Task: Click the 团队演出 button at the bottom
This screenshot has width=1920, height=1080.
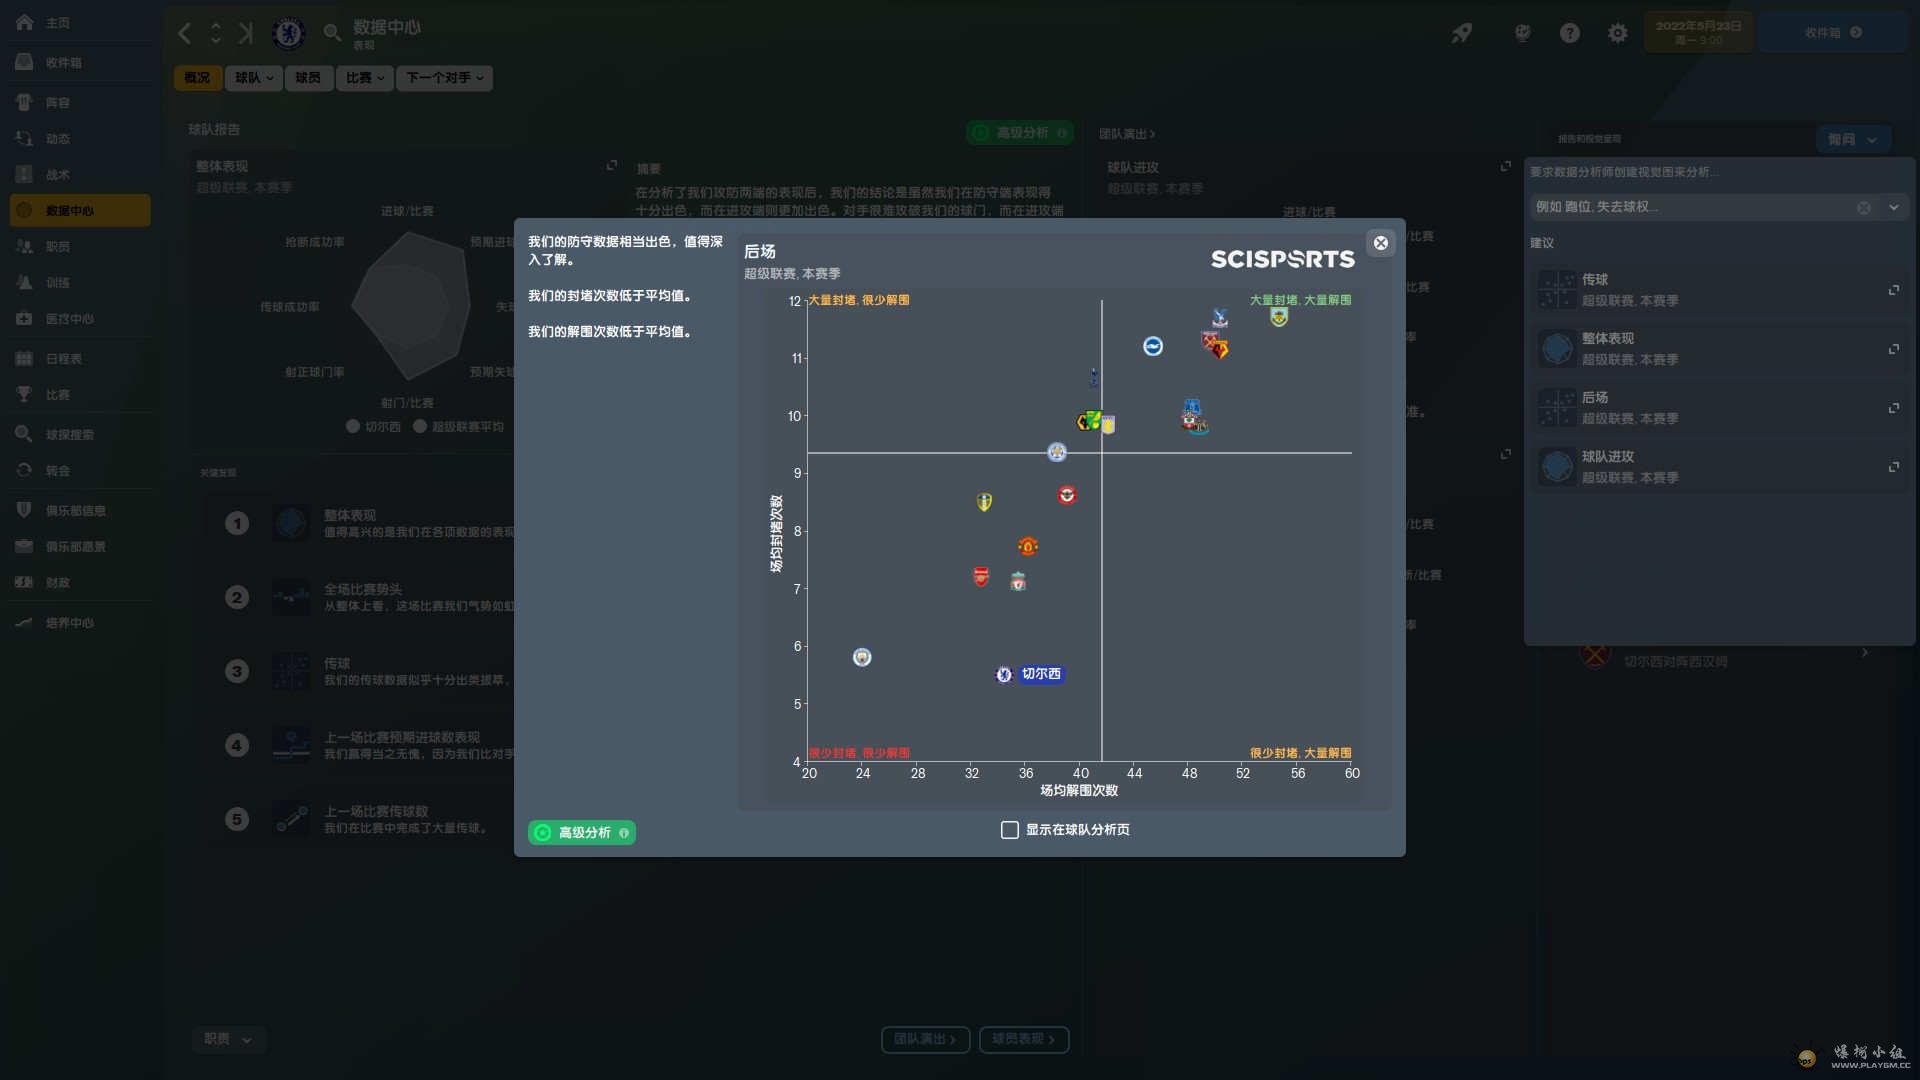Action: (x=925, y=1039)
